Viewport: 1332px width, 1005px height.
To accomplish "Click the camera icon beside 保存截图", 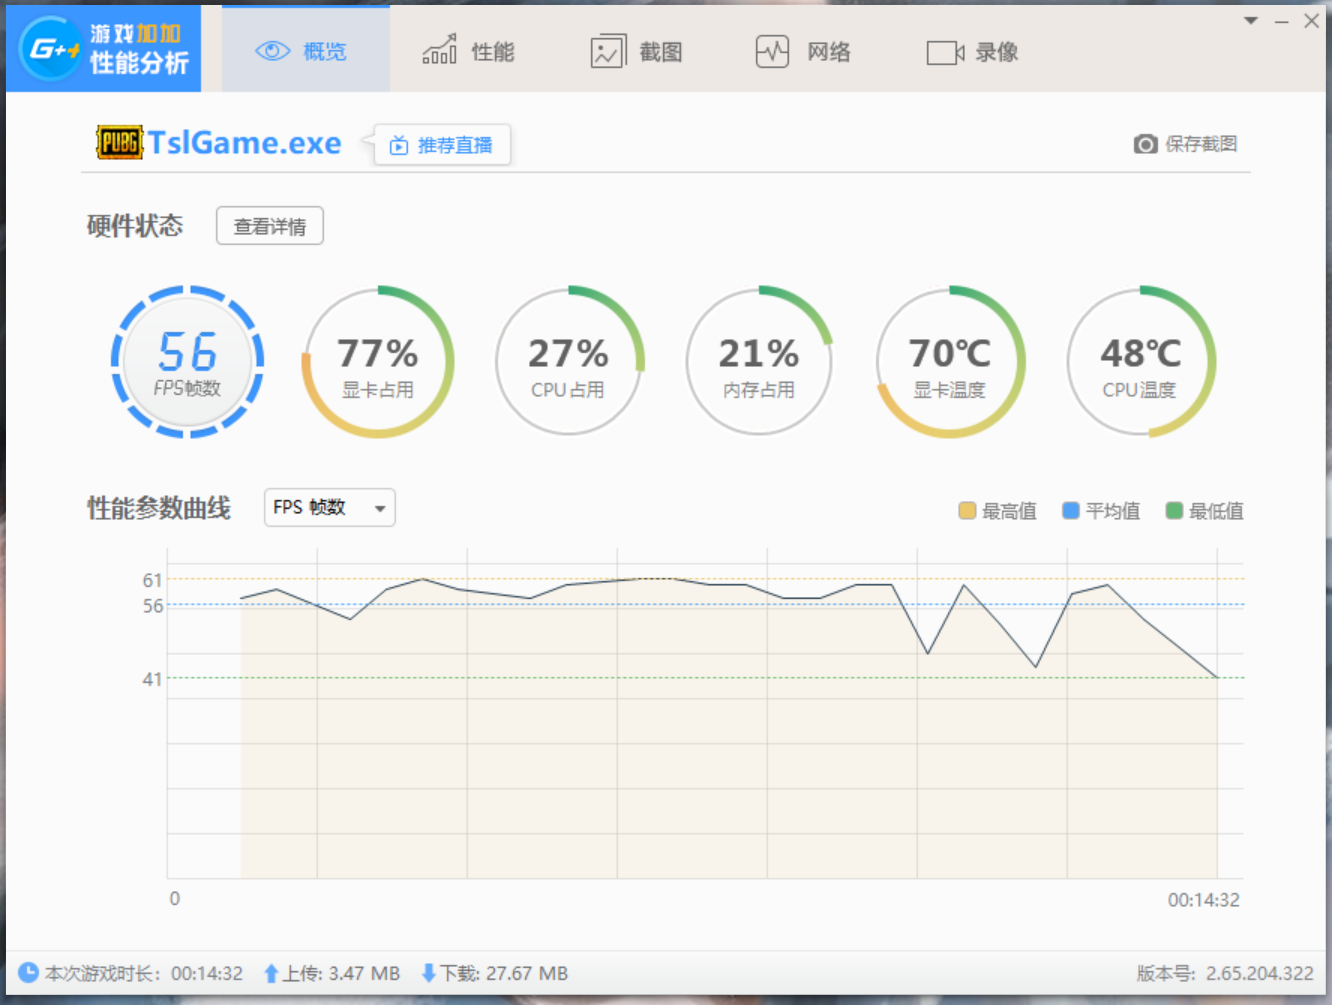I will [1146, 144].
